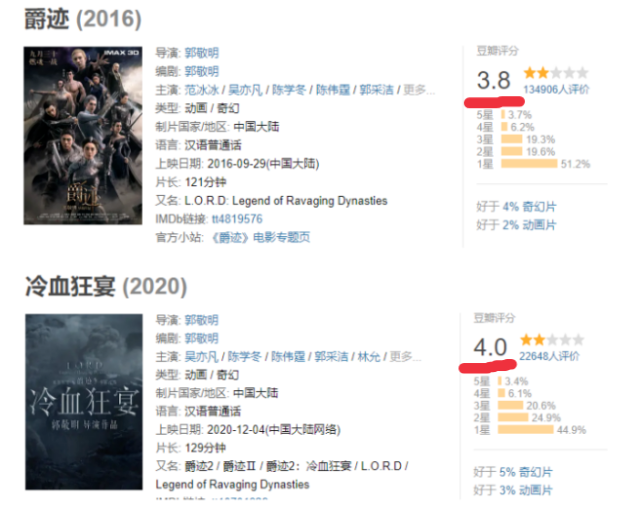Open screenwriter 郭敬明 link under 冷血狂宴

click(202, 338)
